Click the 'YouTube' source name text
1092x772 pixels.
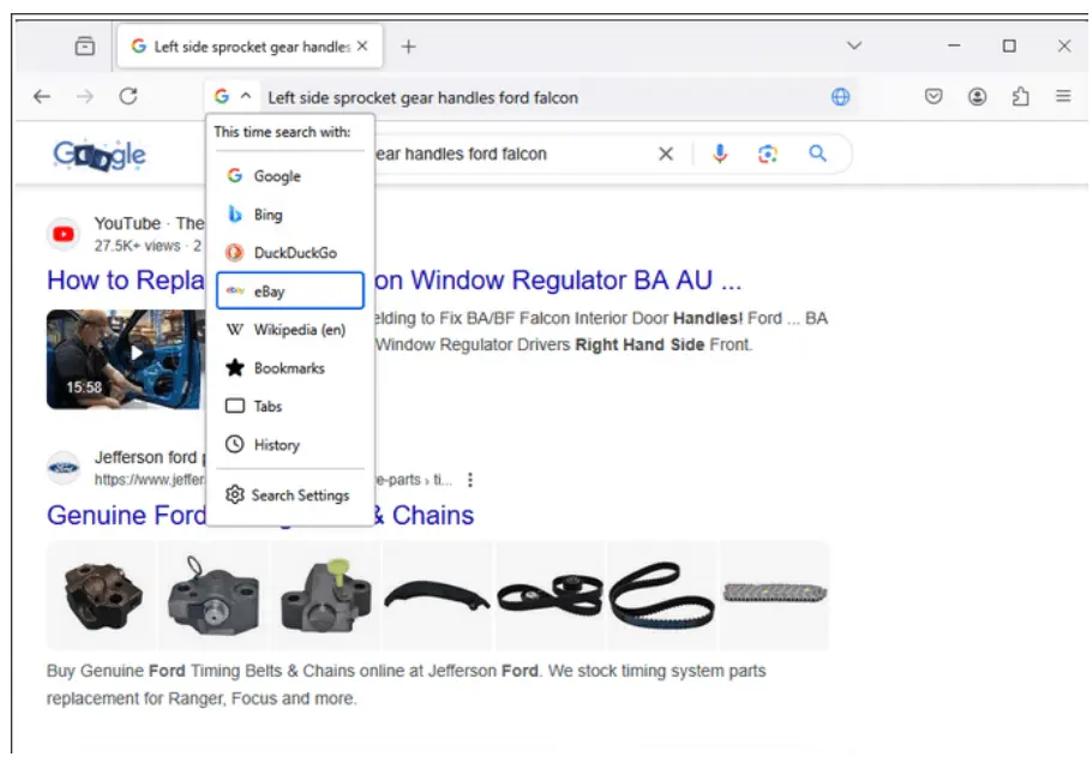click(127, 223)
